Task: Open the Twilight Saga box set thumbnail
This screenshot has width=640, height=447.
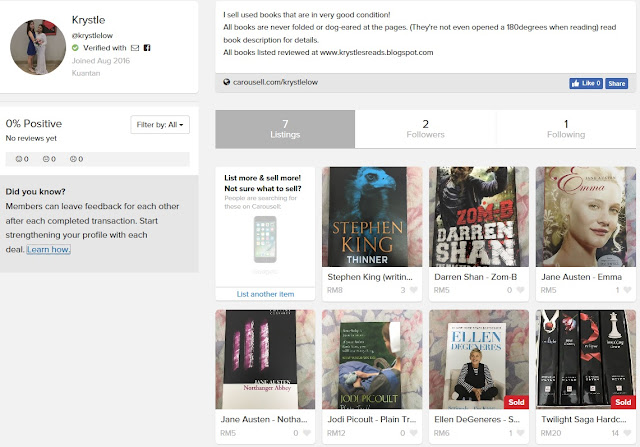Action: click(586, 359)
